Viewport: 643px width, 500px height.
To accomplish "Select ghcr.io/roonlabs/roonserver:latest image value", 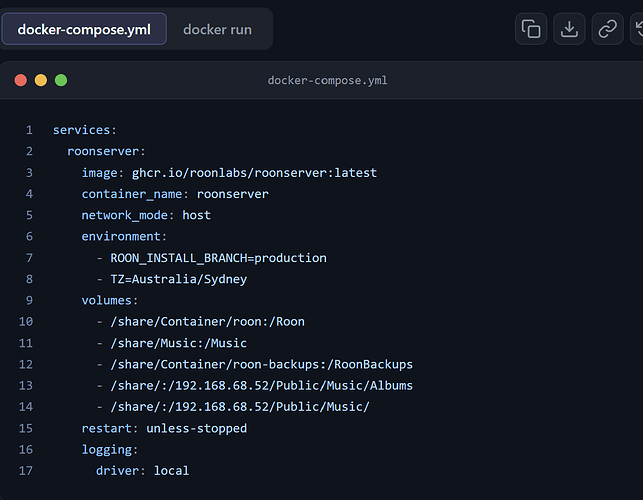I will point(254,173).
